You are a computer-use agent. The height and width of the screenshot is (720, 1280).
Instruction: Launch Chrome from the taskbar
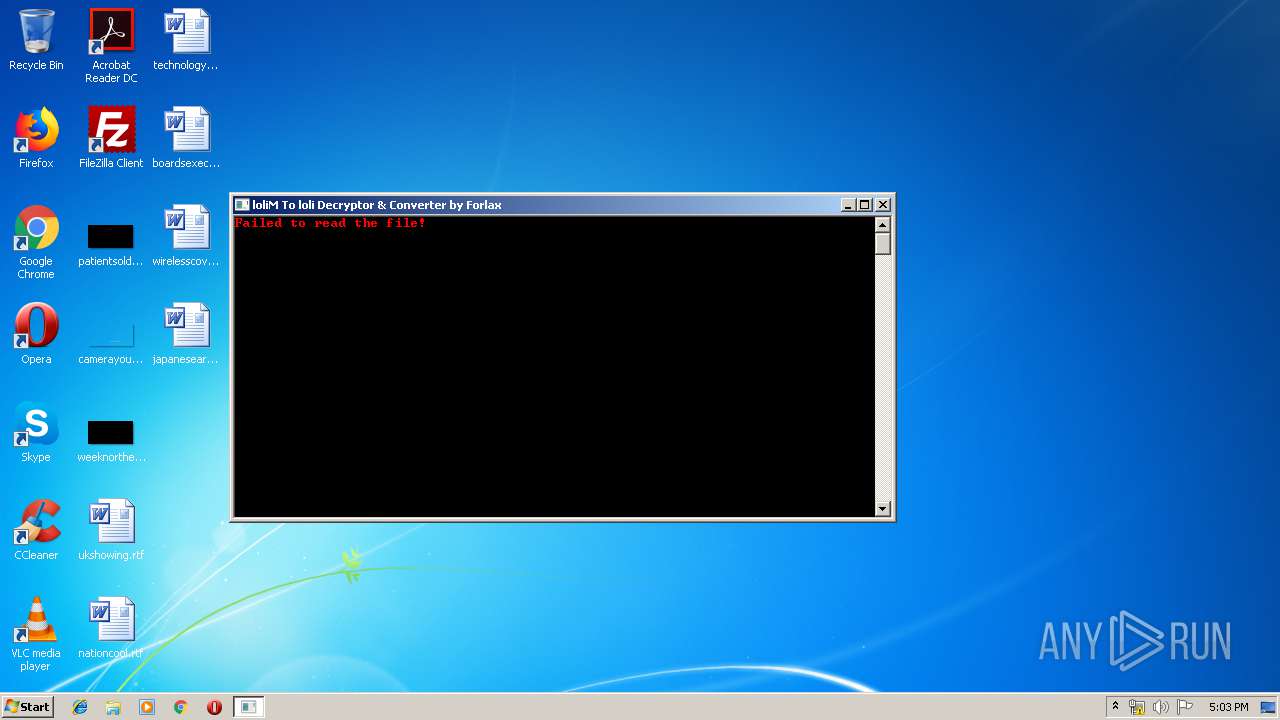(180, 707)
